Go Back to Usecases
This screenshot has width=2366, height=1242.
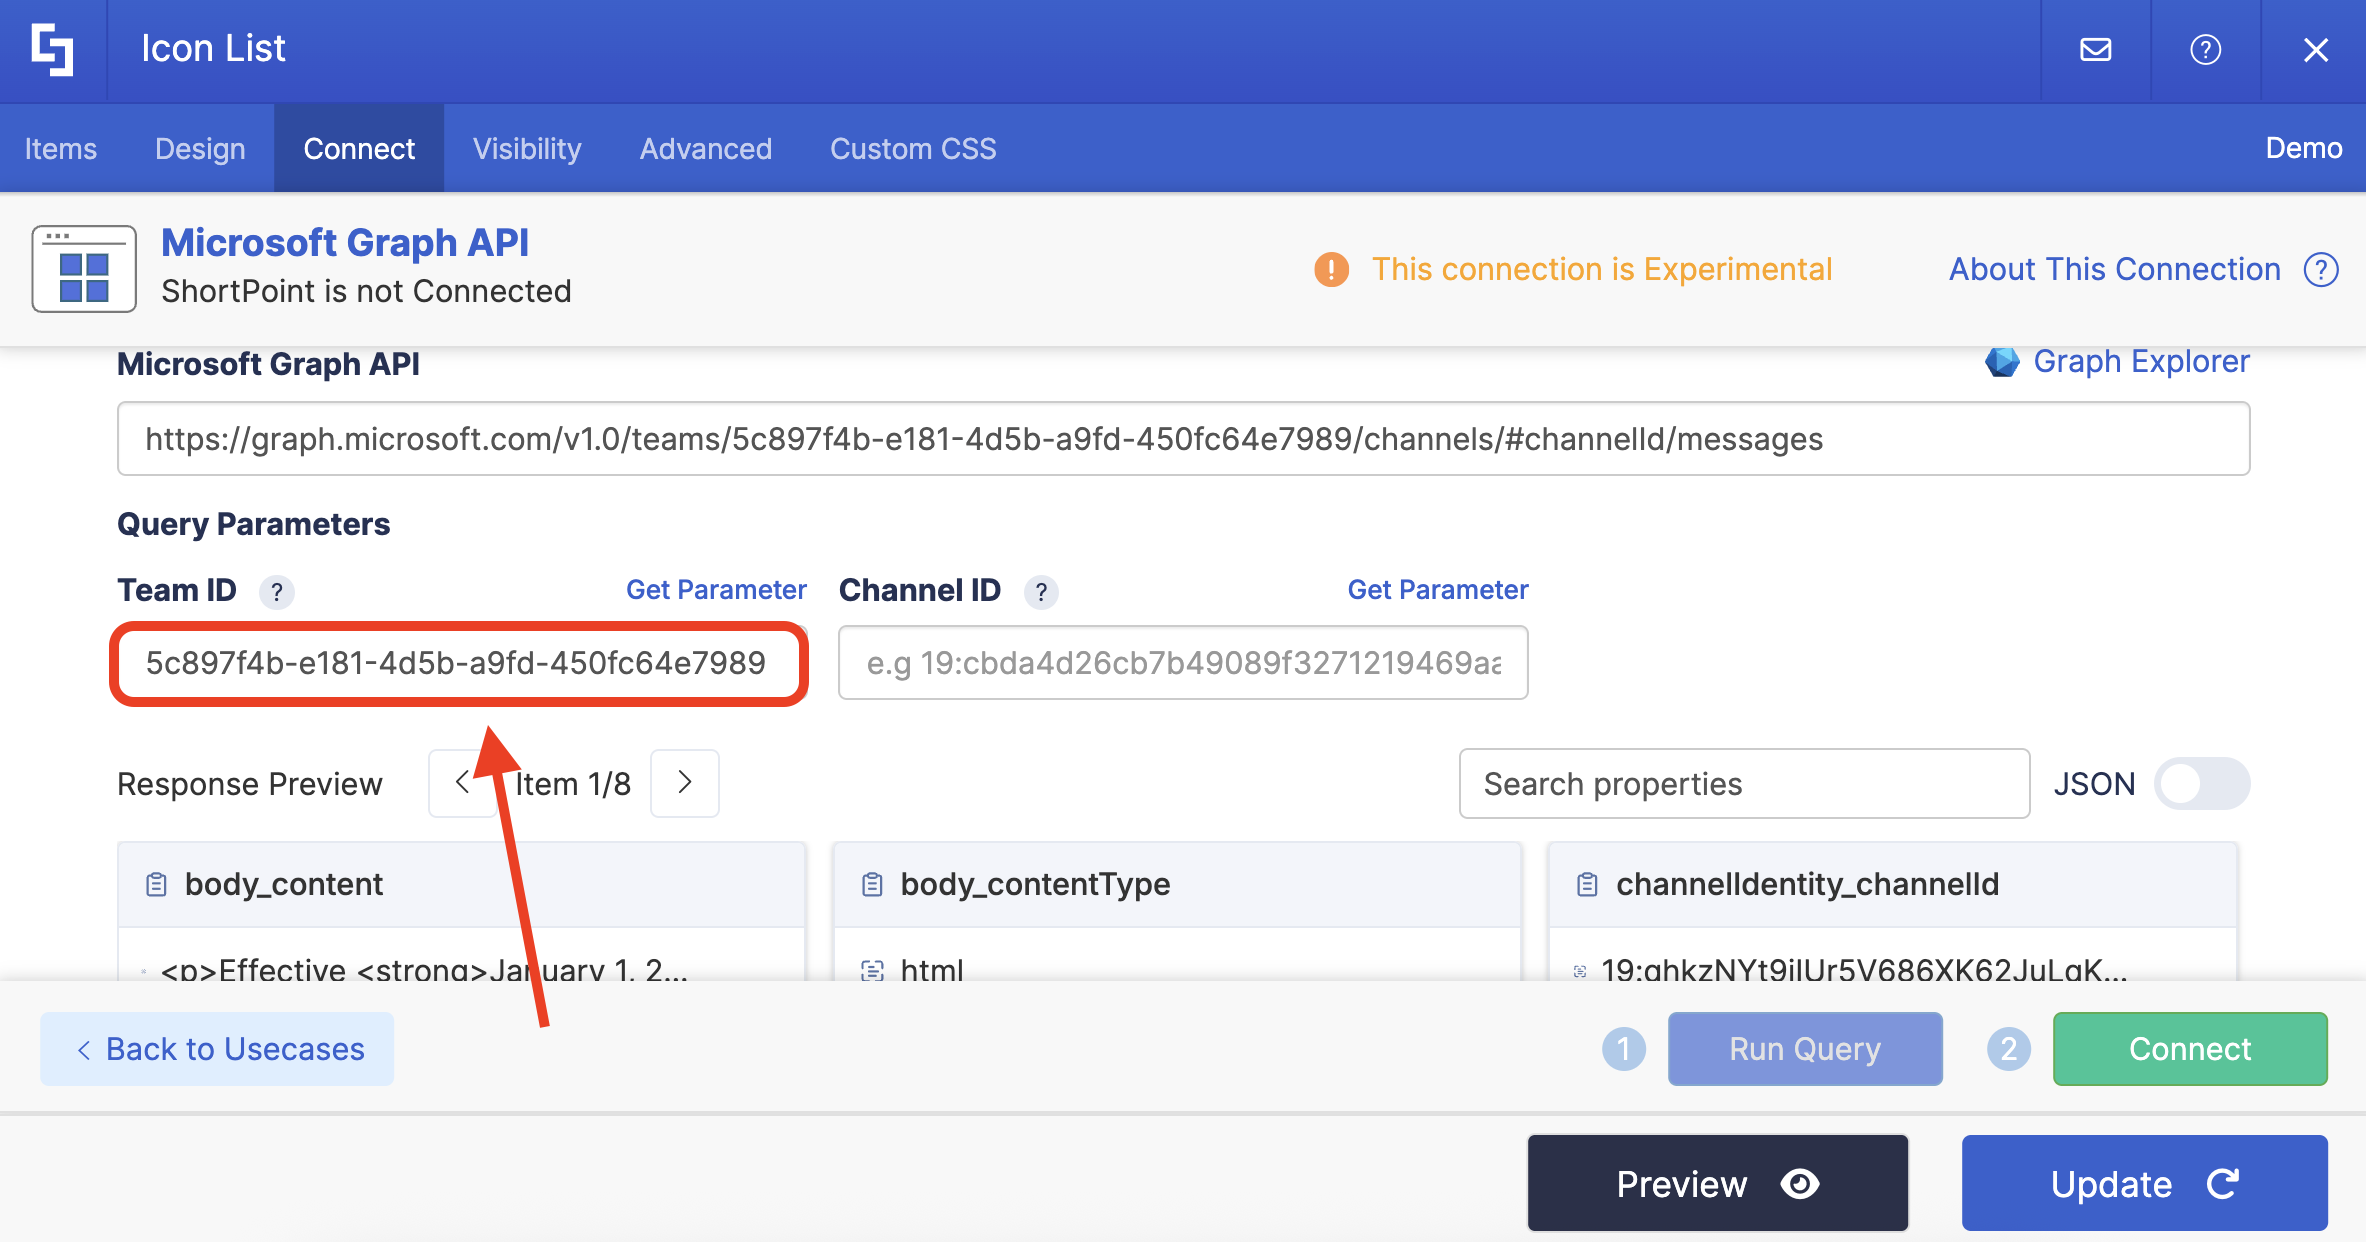click(x=217, y=1048)
